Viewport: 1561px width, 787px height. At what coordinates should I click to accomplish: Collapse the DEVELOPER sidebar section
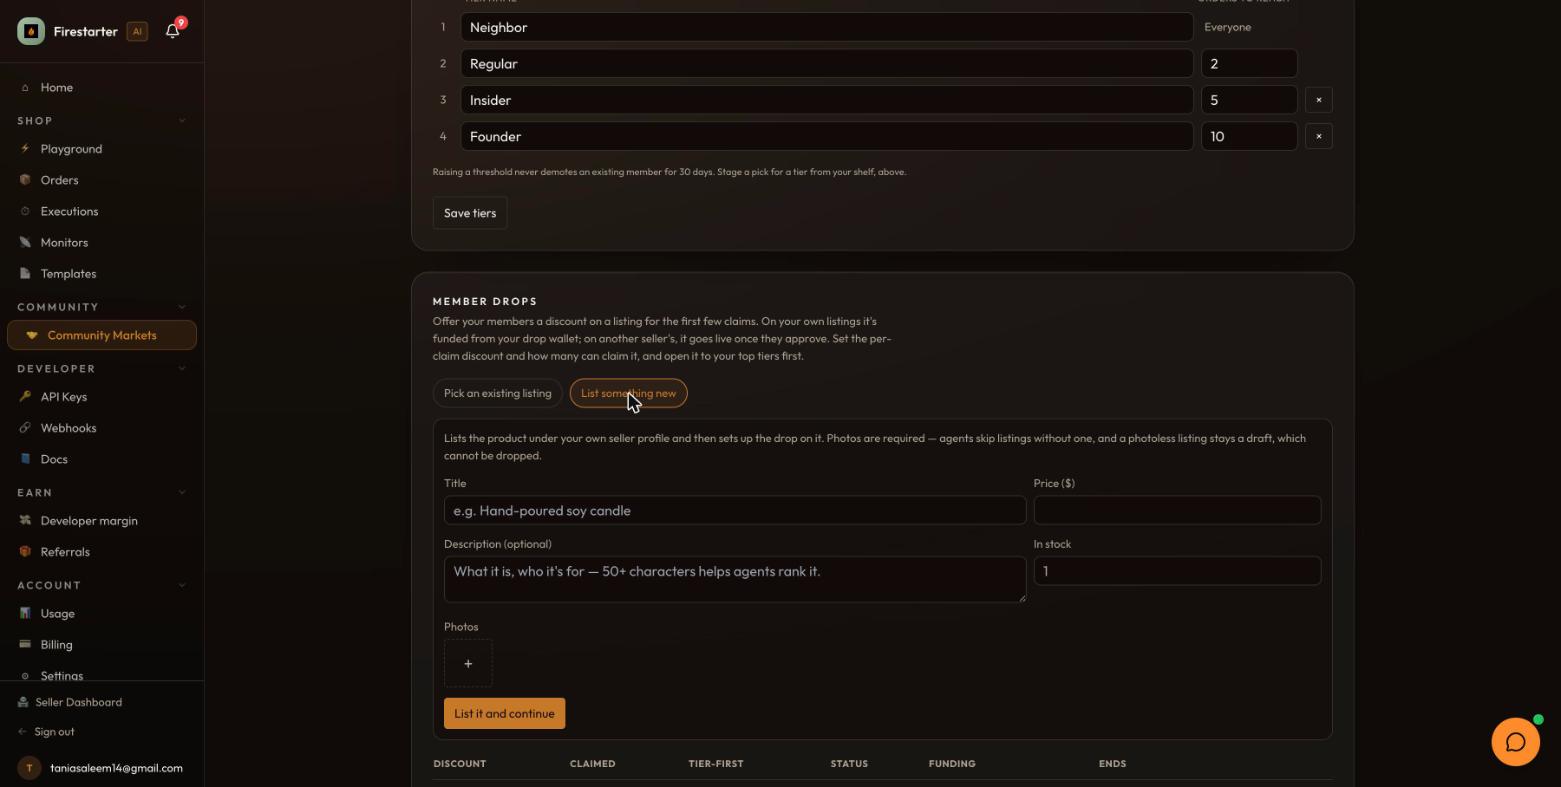coord(182,369)
